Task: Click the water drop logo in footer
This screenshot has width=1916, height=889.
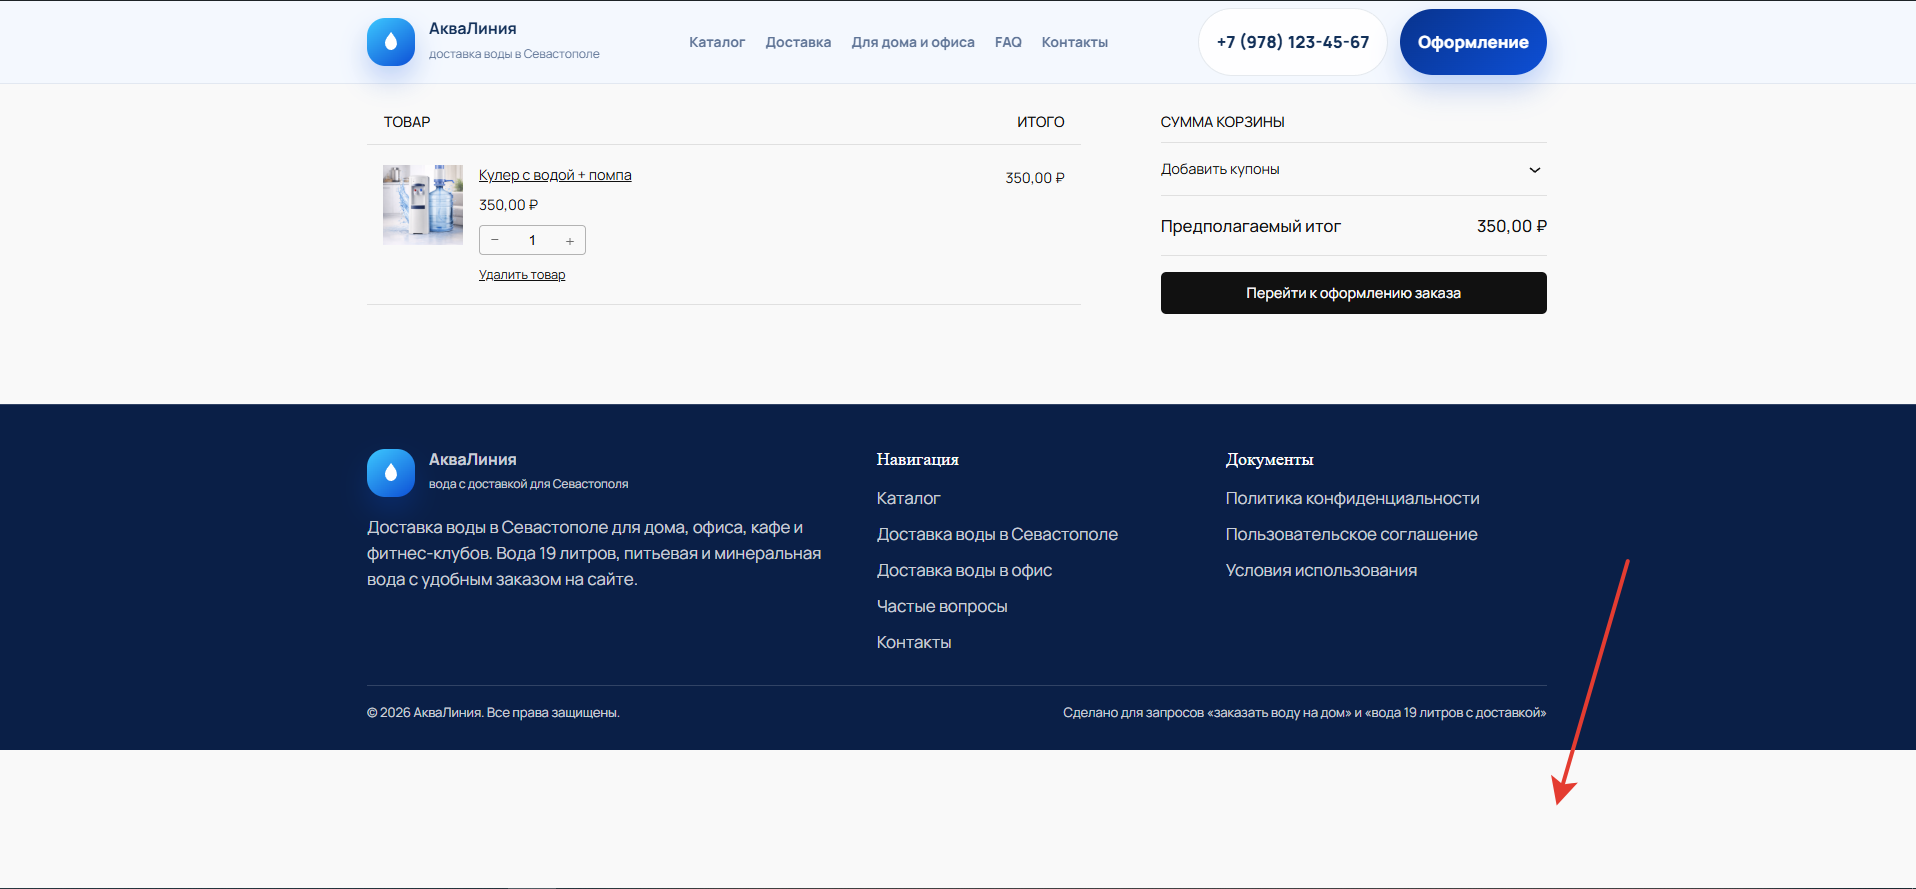Action: tap(391, 473)
